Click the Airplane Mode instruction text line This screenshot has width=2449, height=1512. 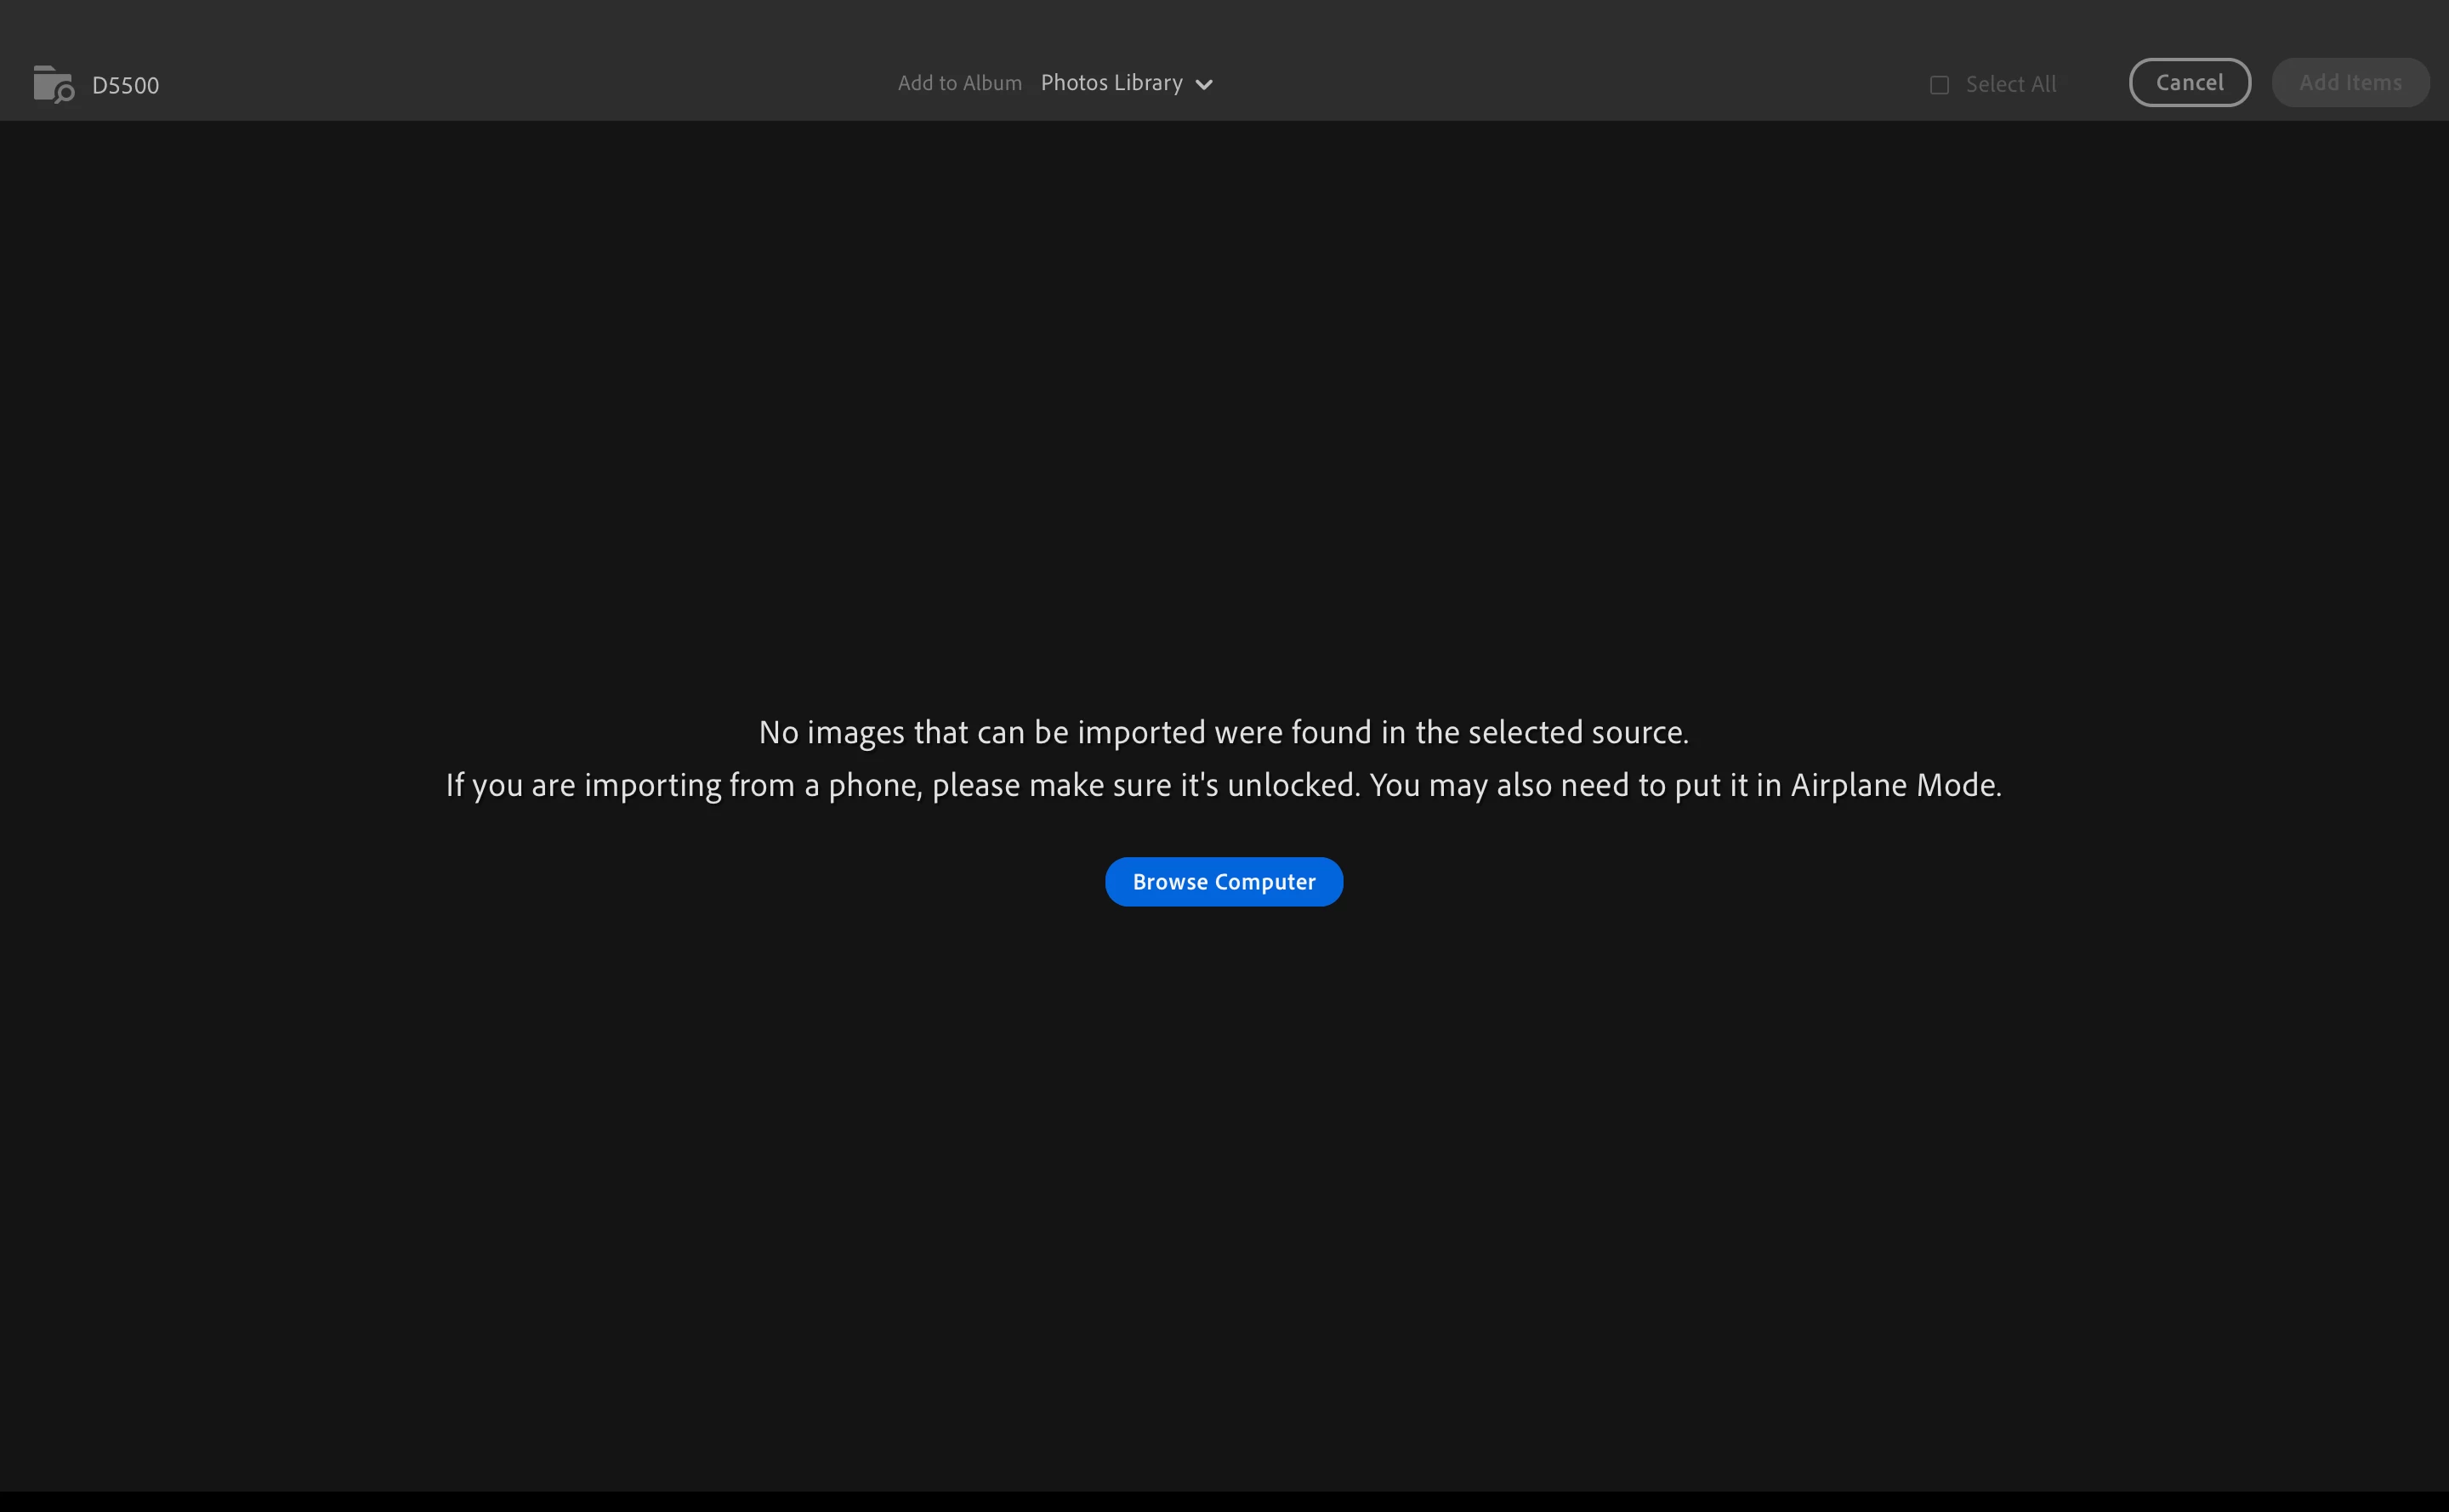(1223, 785)
